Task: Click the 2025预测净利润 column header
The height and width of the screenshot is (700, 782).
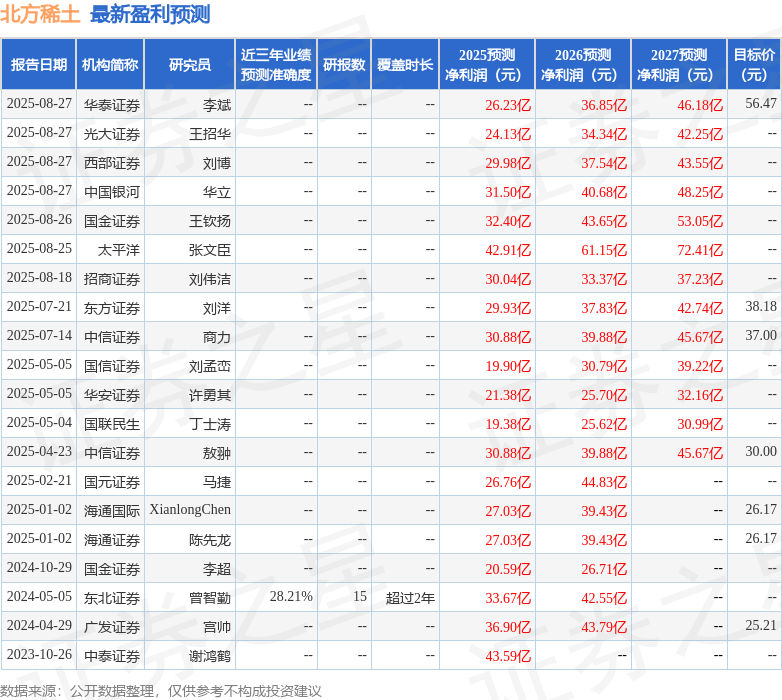Action: click(x=487, y=64)
